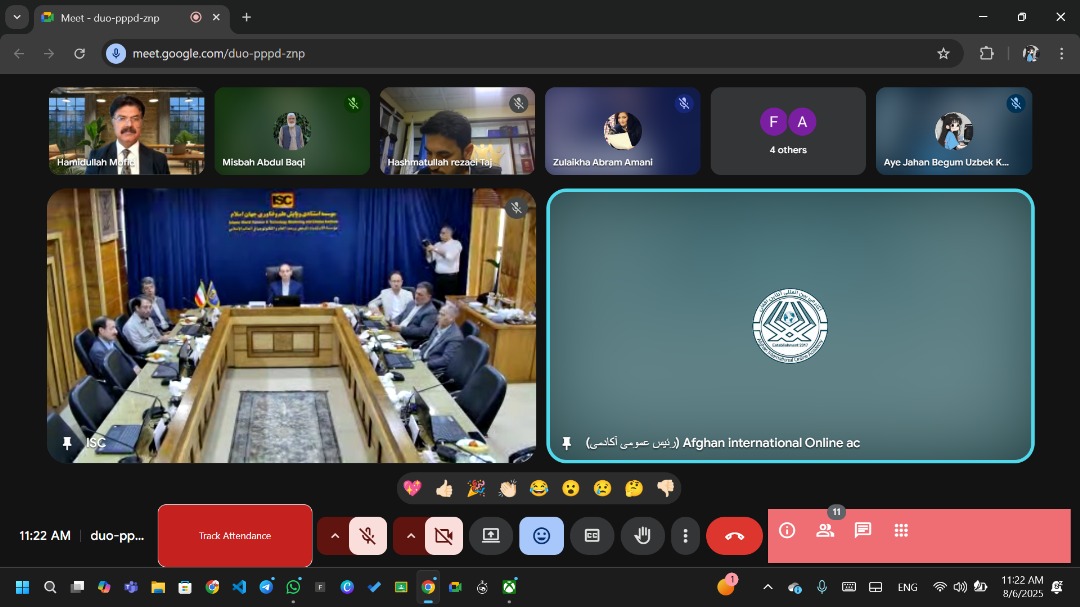Screen dimensions: 1080x607
Task: Expand video settings arrow beside camera
Action: pyautogui.click(x=410, y=536)
